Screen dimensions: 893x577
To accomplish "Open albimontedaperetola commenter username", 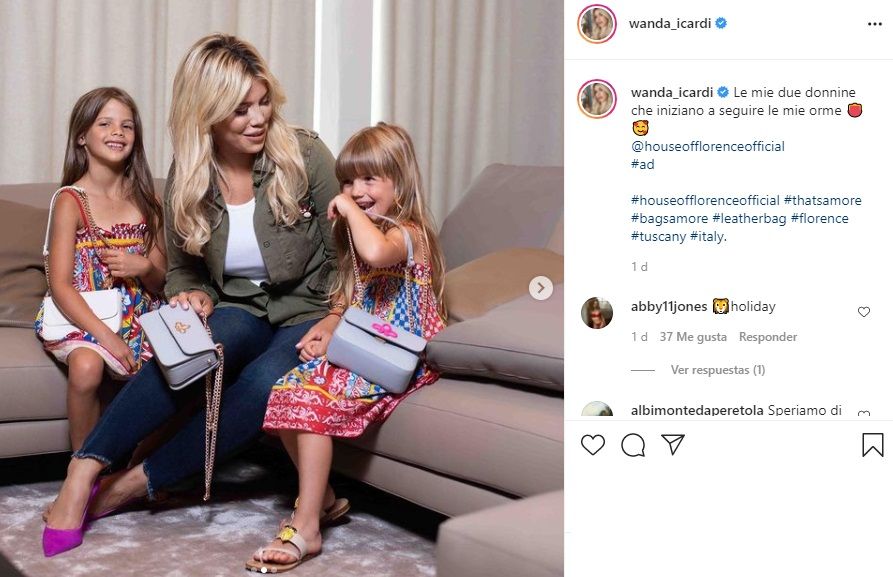I will 697,410.
